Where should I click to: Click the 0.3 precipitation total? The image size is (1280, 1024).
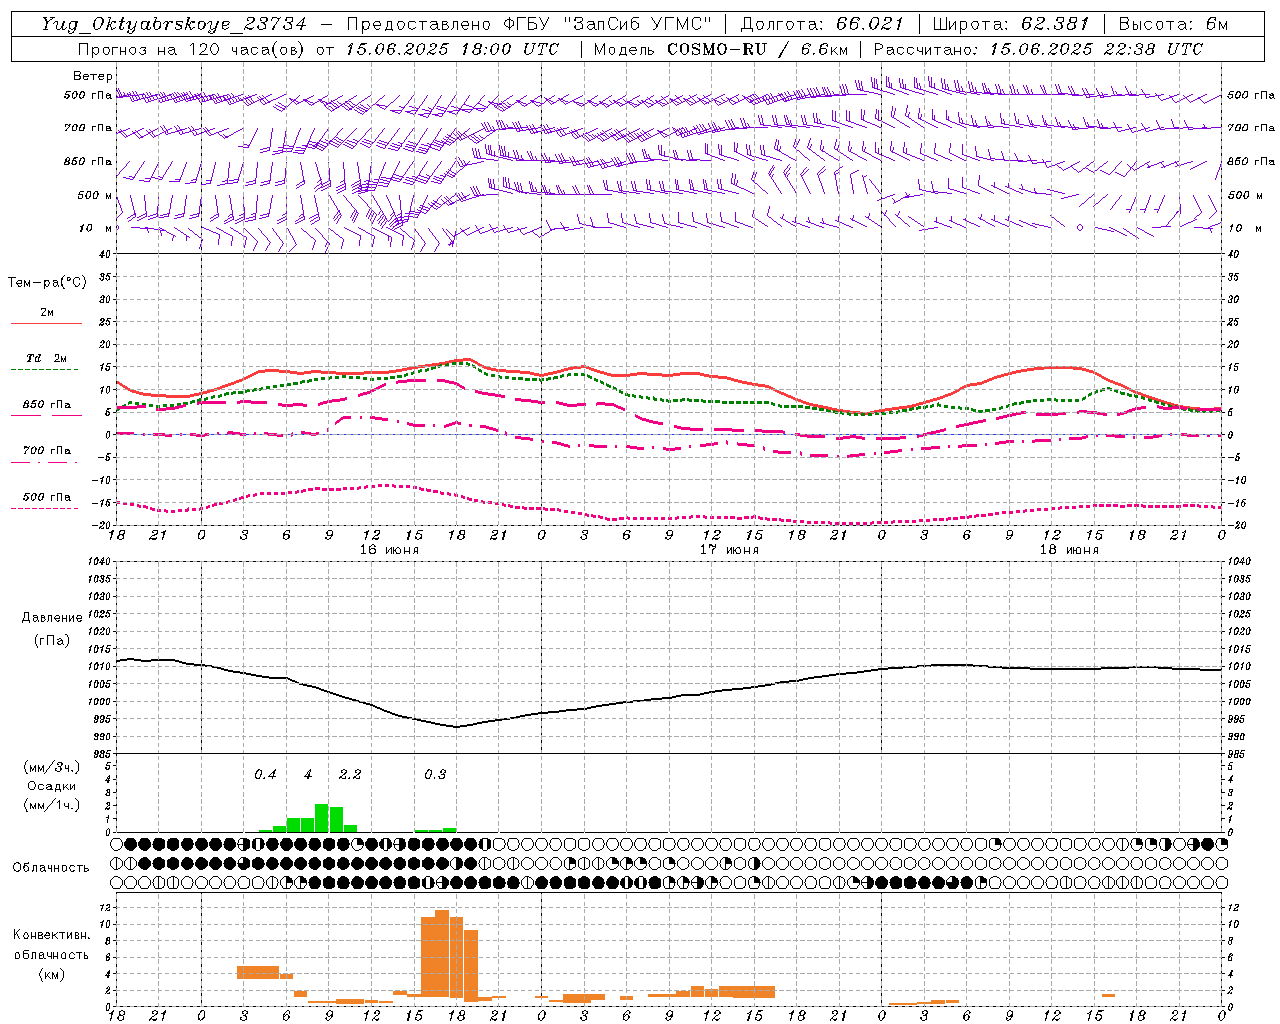[435, 775]
